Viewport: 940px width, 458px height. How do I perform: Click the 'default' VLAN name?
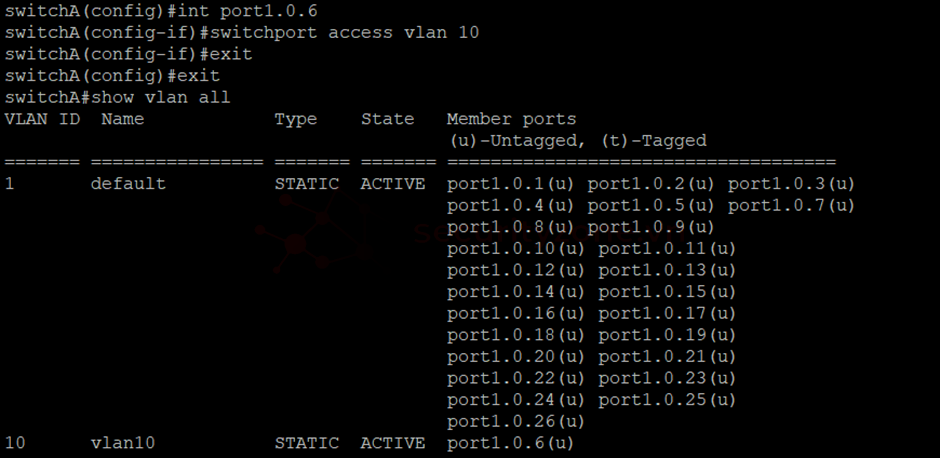[x=128, y=183]
